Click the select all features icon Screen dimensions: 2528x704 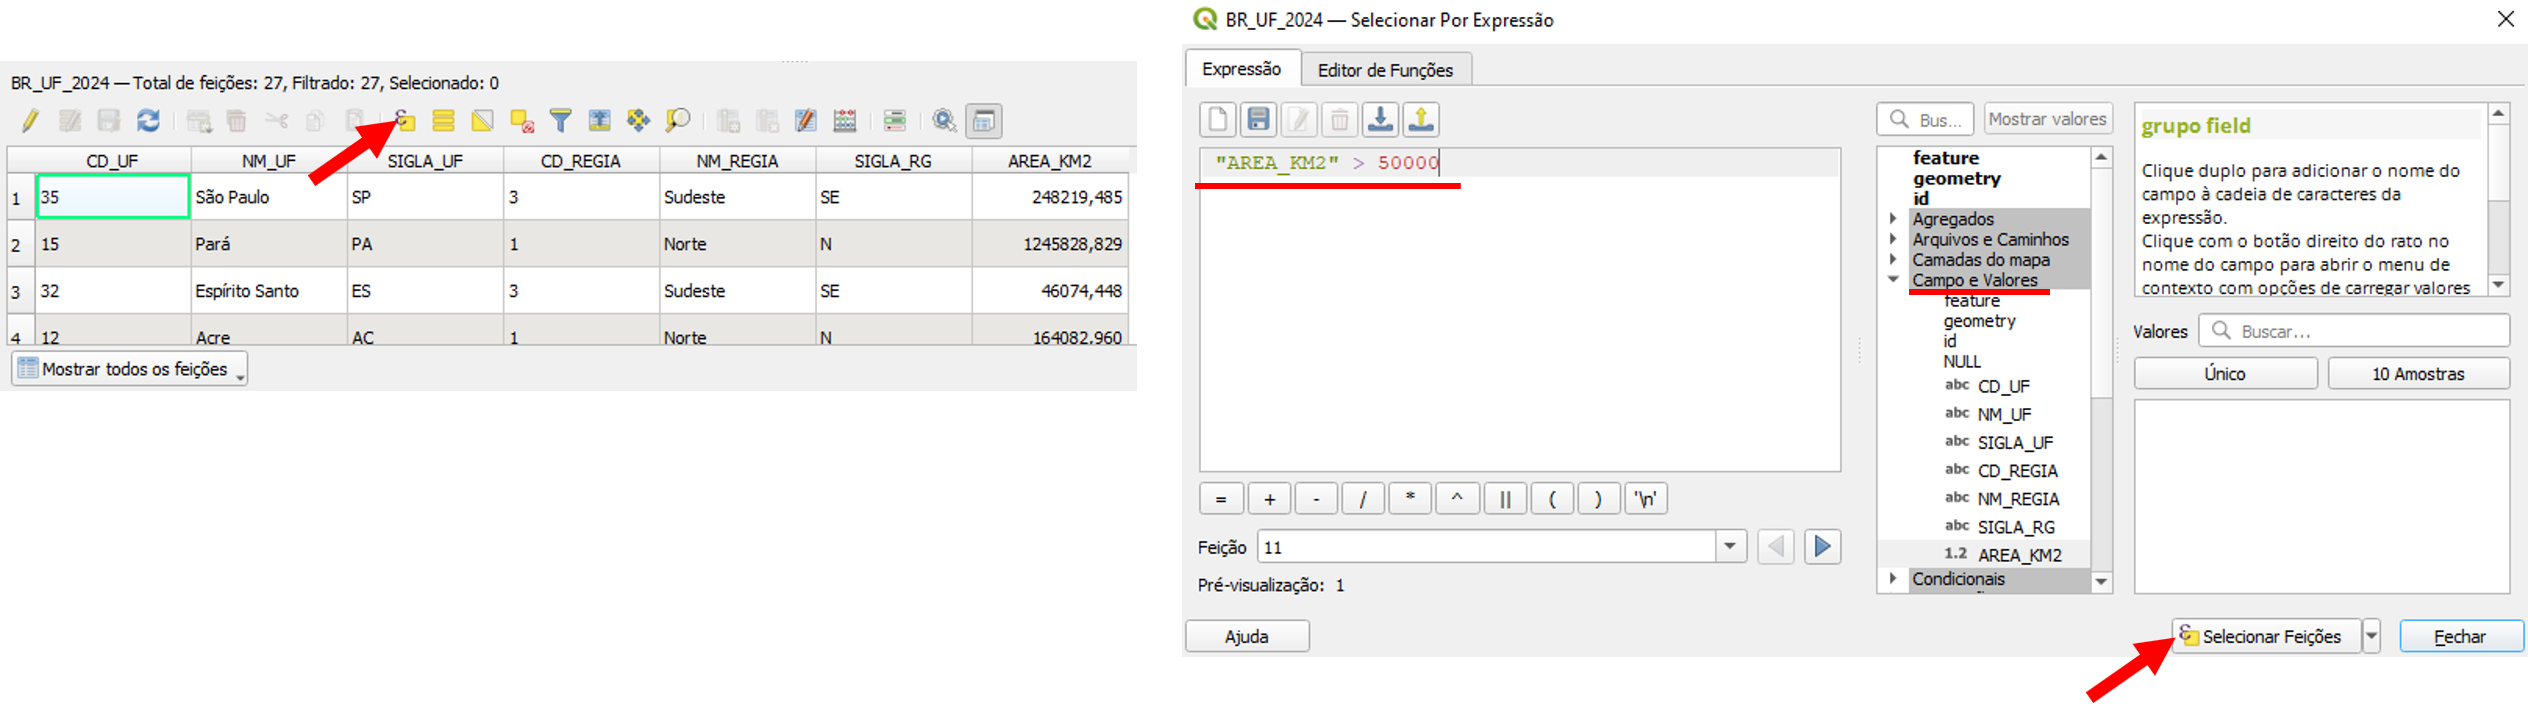point(443,121)
